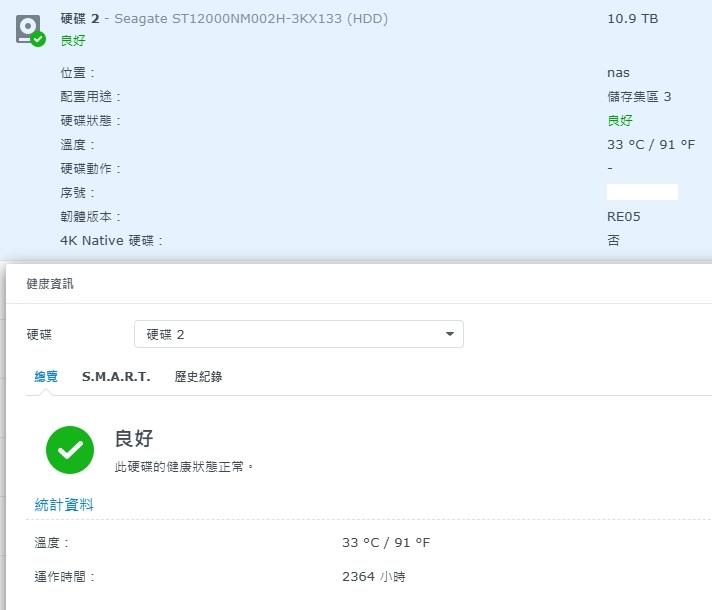Click the 儲存集區 3 allocation value
Viewport: 712px width, 610px height.
tap(639, 97)
